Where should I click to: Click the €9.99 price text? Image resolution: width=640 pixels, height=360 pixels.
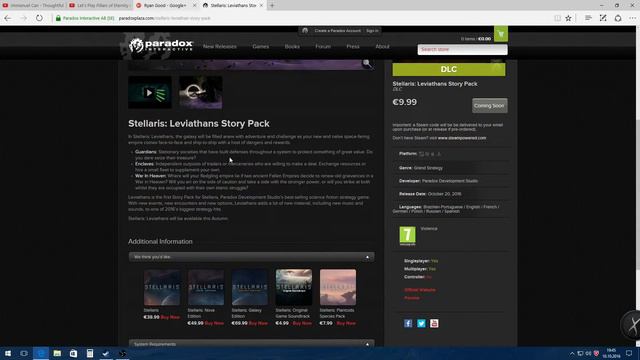(x=404, y=102)
